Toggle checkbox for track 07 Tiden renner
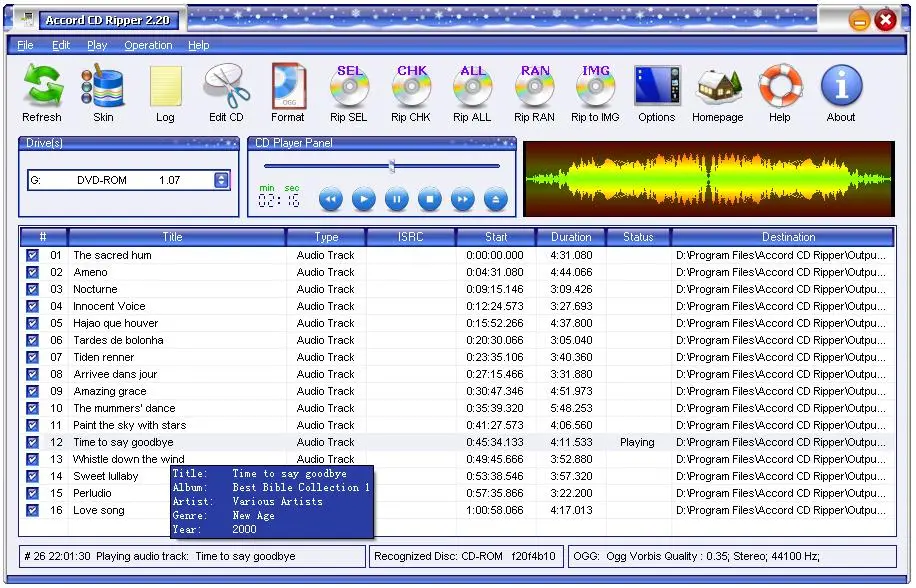This screenshot has width=916, height=588. [32, 357]
